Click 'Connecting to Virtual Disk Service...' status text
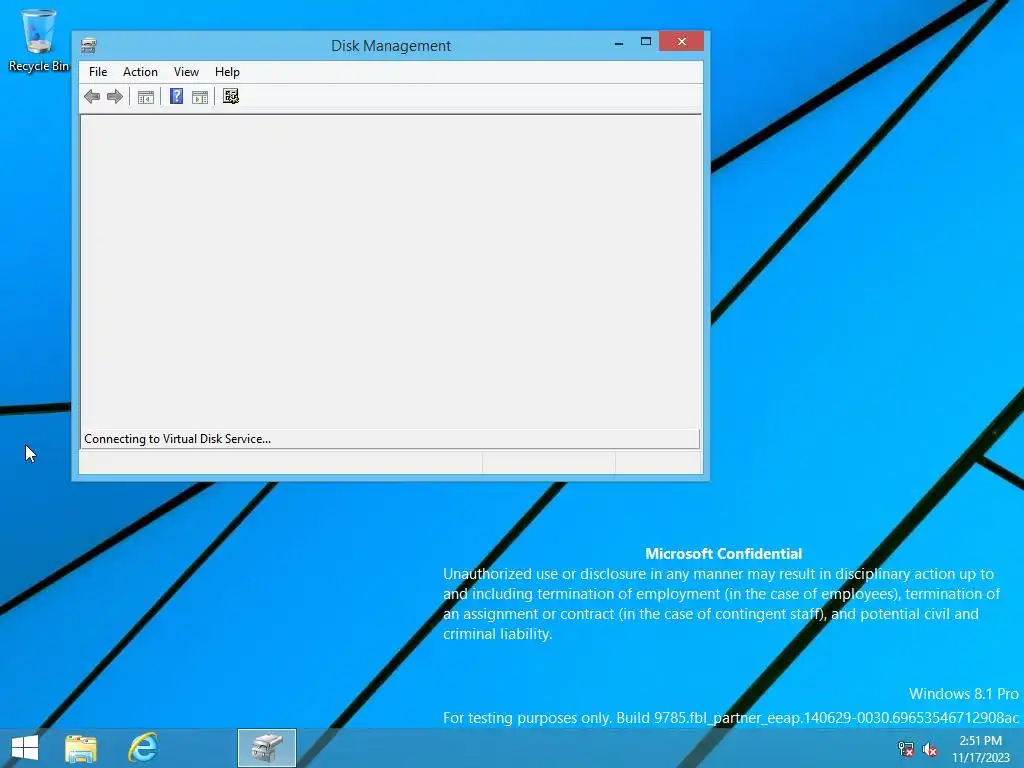This screenshot has height=768, width=1024. (x=177, y=439)
